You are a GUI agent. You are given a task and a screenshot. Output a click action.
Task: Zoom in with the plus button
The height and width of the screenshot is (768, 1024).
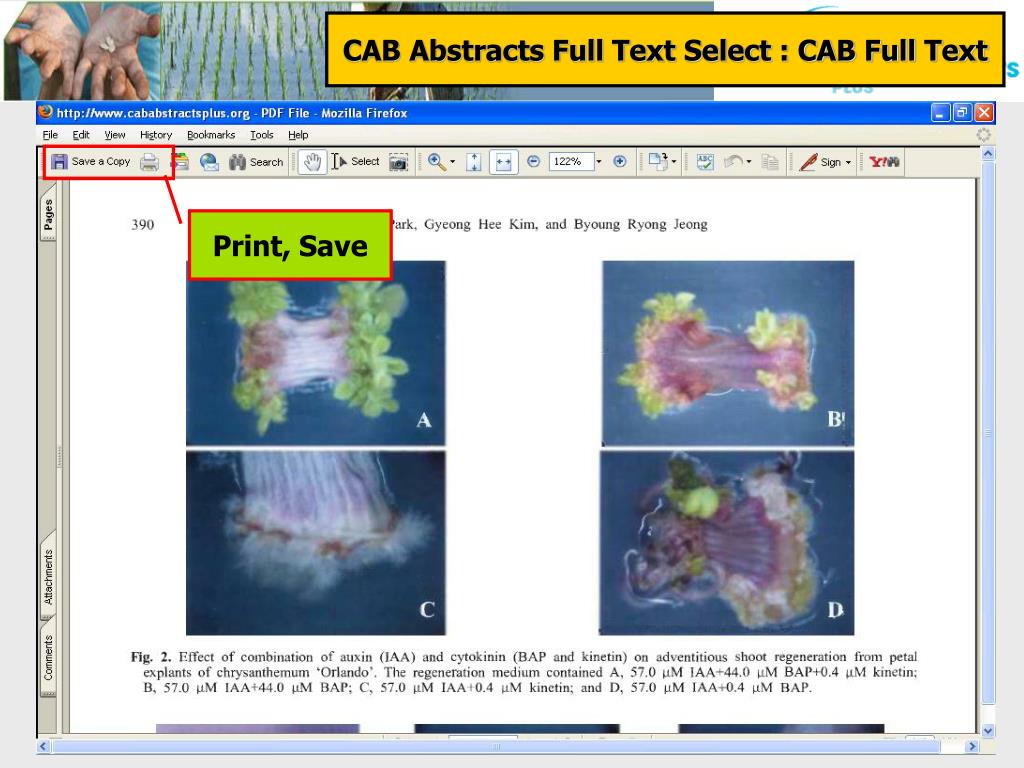[620, 161]
